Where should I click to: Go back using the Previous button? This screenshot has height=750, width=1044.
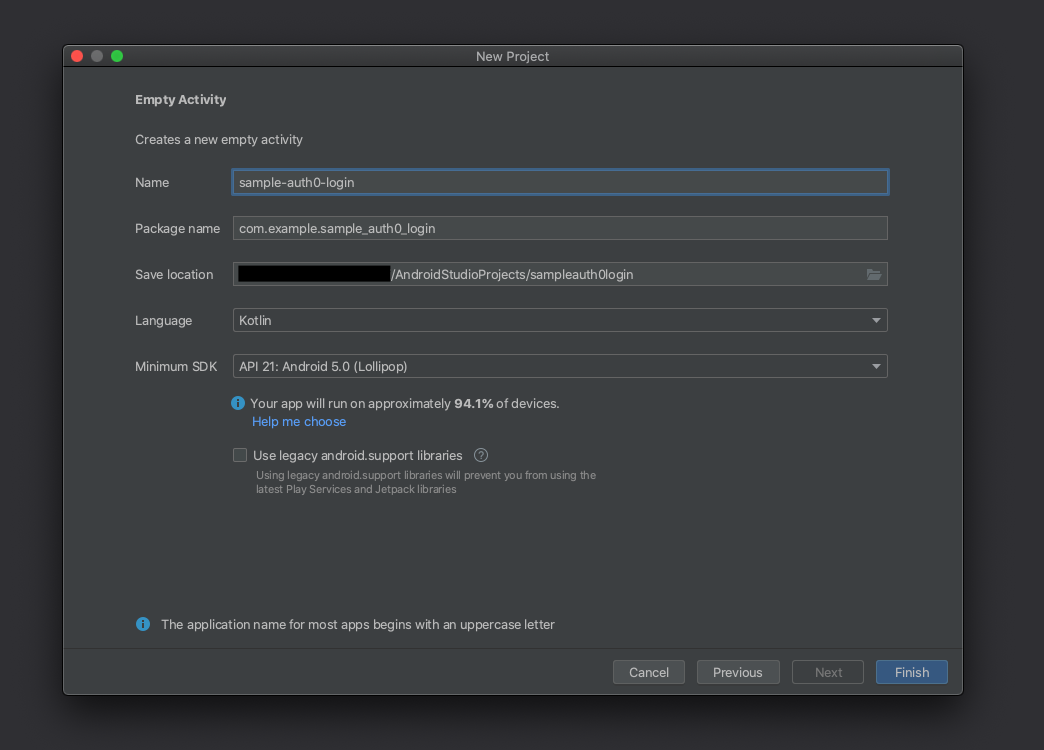click(738, 671)
